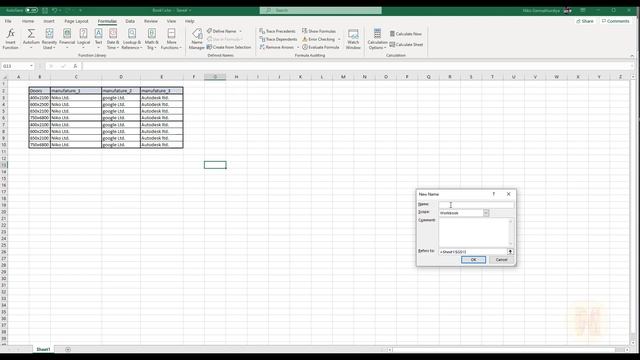640x360 pixels.
Task: Open Text functions list
Action: (98, 39)
